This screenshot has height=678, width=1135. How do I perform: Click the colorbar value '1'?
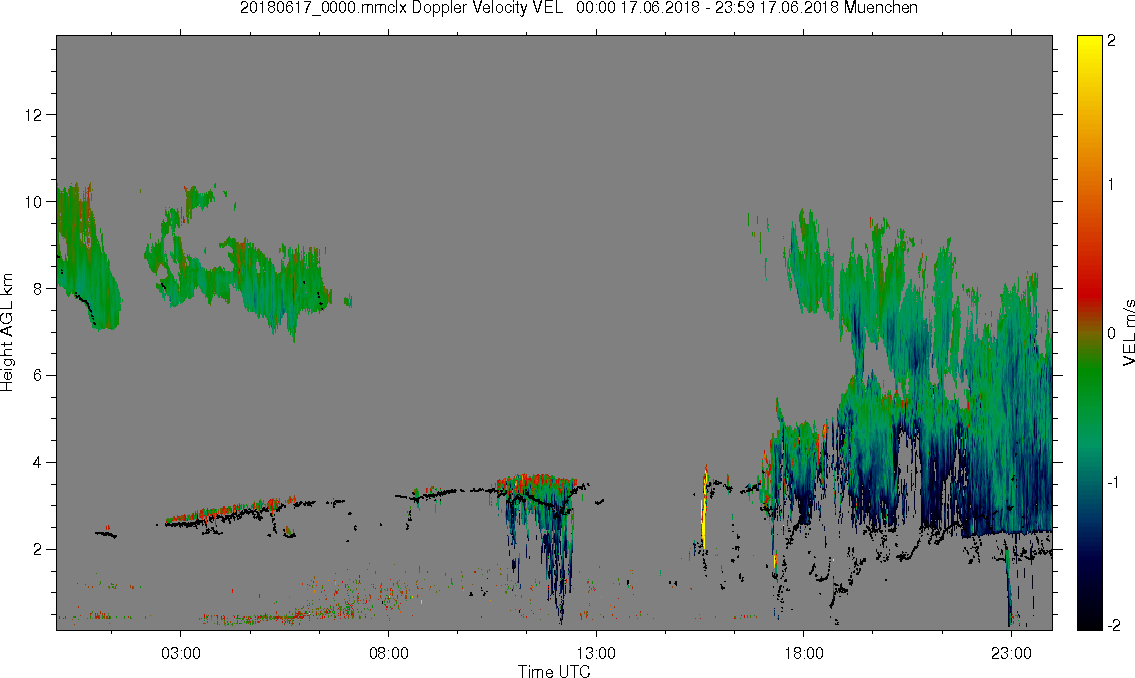pyautogui.click(x=1112, y=185)
